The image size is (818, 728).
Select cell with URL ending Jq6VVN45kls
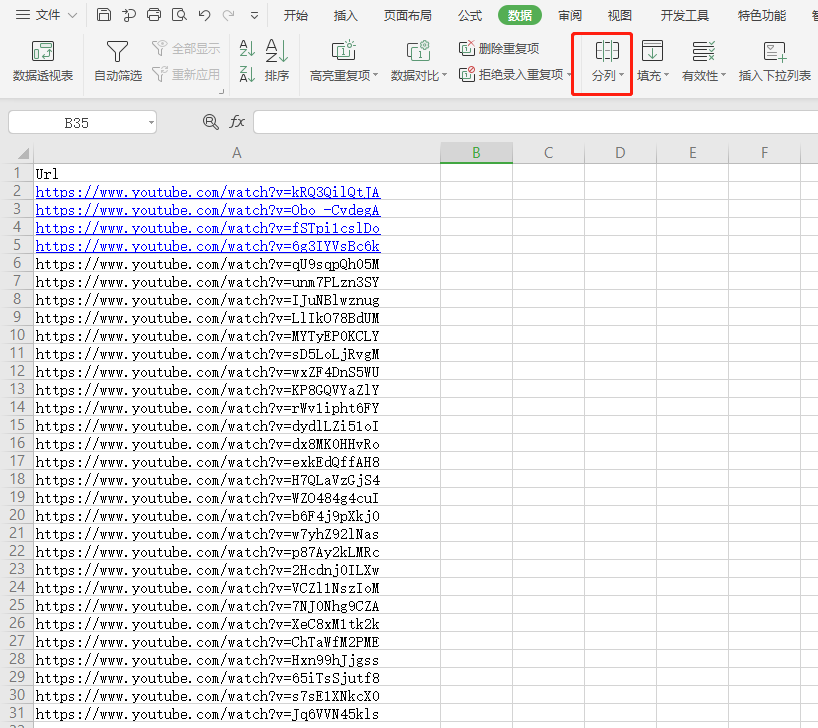(x=237, y=714)
